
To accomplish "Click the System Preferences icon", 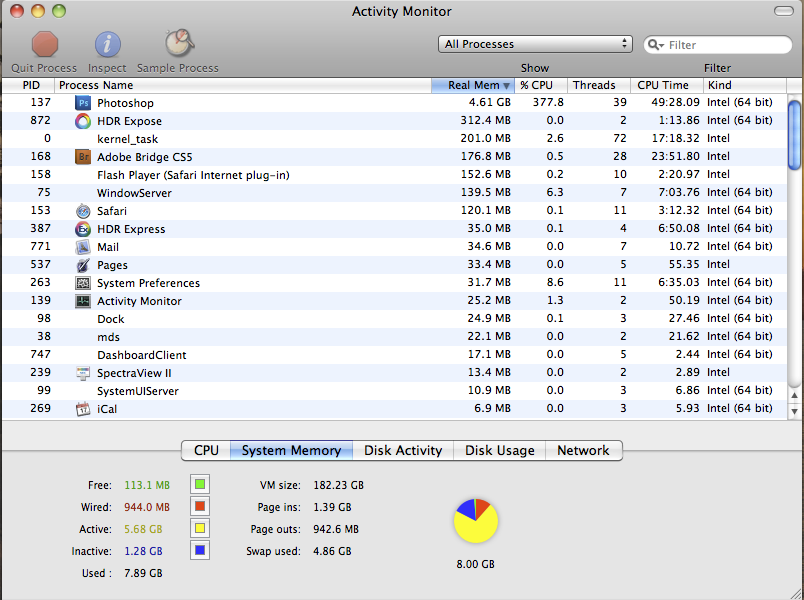I will tap(83, 283).
